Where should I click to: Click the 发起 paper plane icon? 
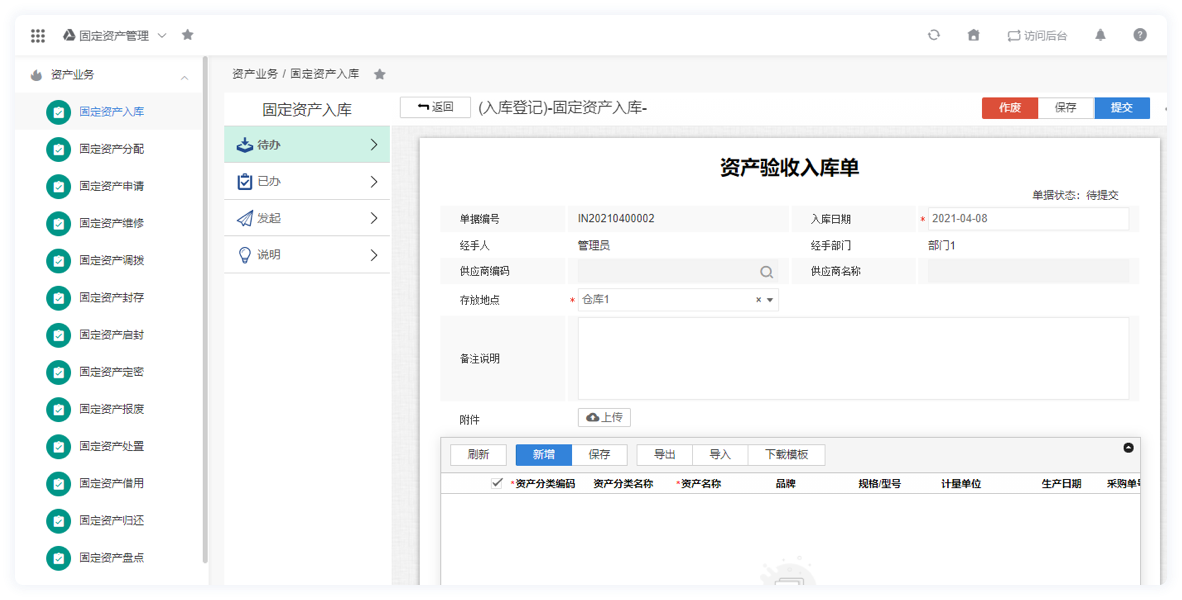tap(244, 218)
